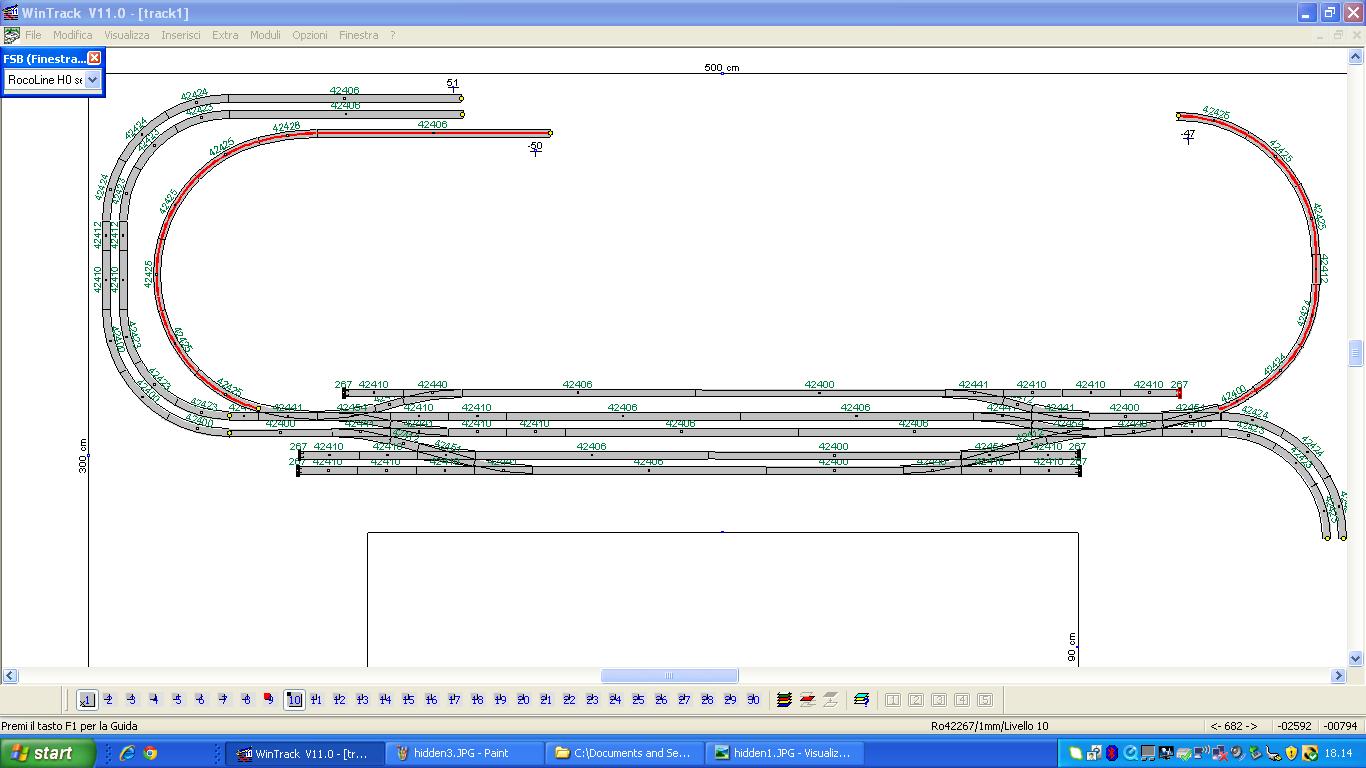Open the Opzioni menu
1366x768 pixels.
(x=310, y=35)
